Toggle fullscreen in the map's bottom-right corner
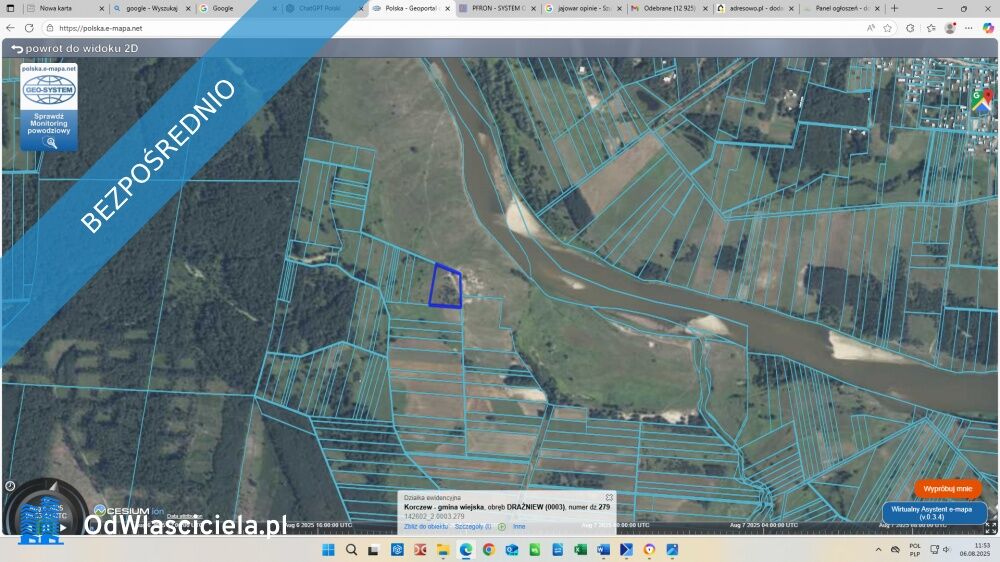 click(990, 526)
